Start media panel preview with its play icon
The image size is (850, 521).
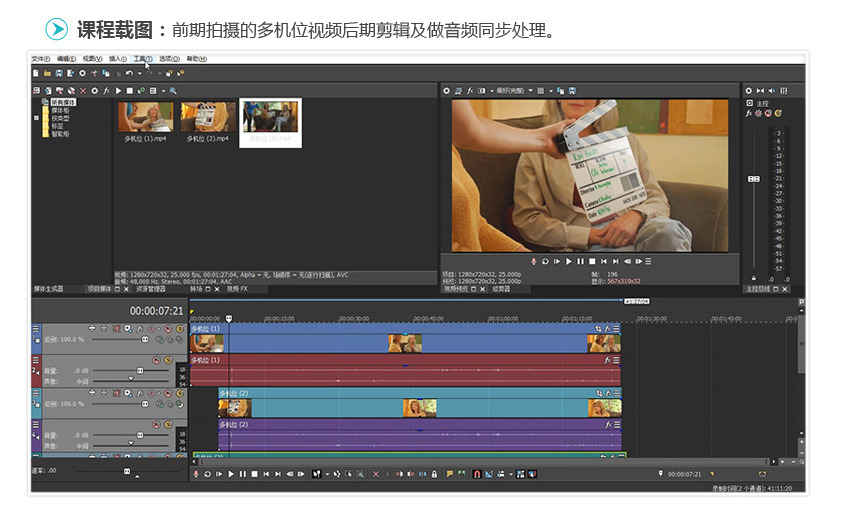click(x=118, y=91)
